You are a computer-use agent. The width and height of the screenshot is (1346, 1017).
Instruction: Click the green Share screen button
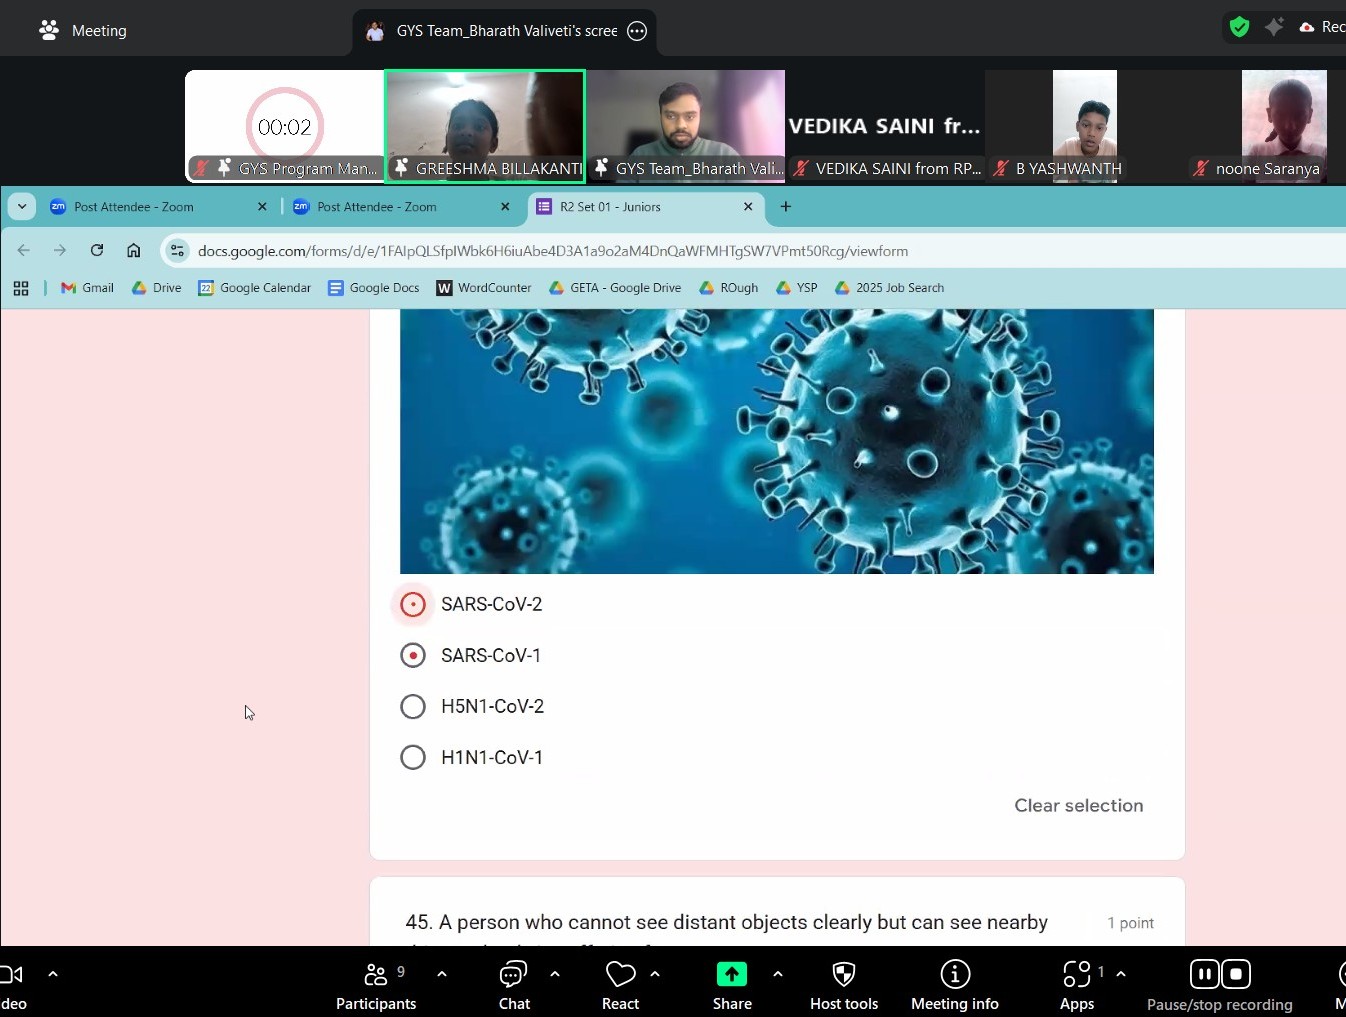click(732, 975)
